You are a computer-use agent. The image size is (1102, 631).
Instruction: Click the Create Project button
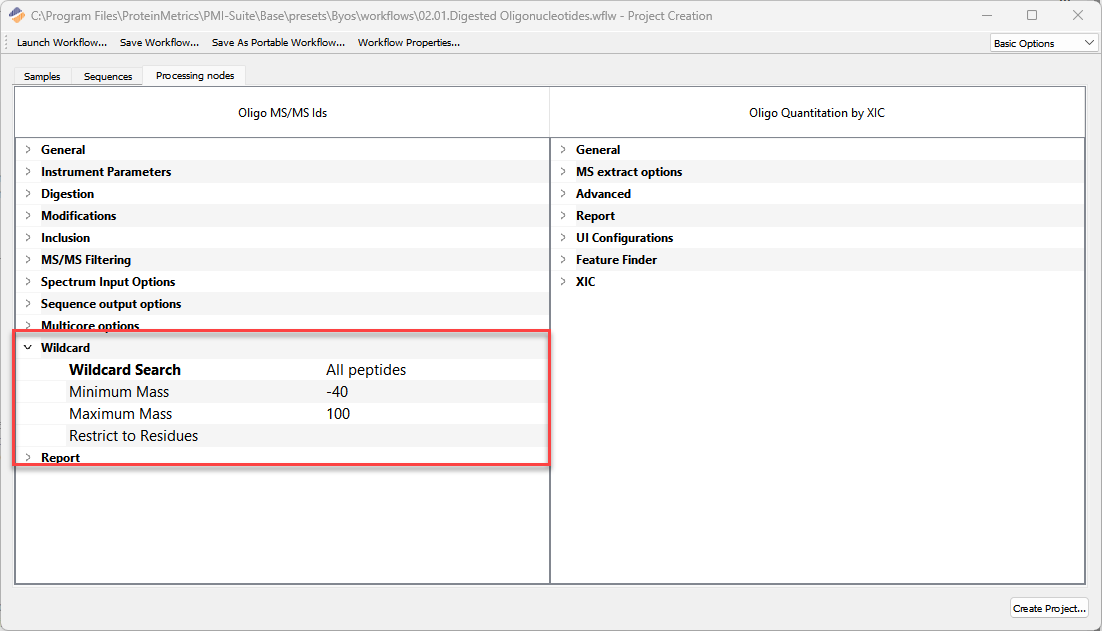1049,608
